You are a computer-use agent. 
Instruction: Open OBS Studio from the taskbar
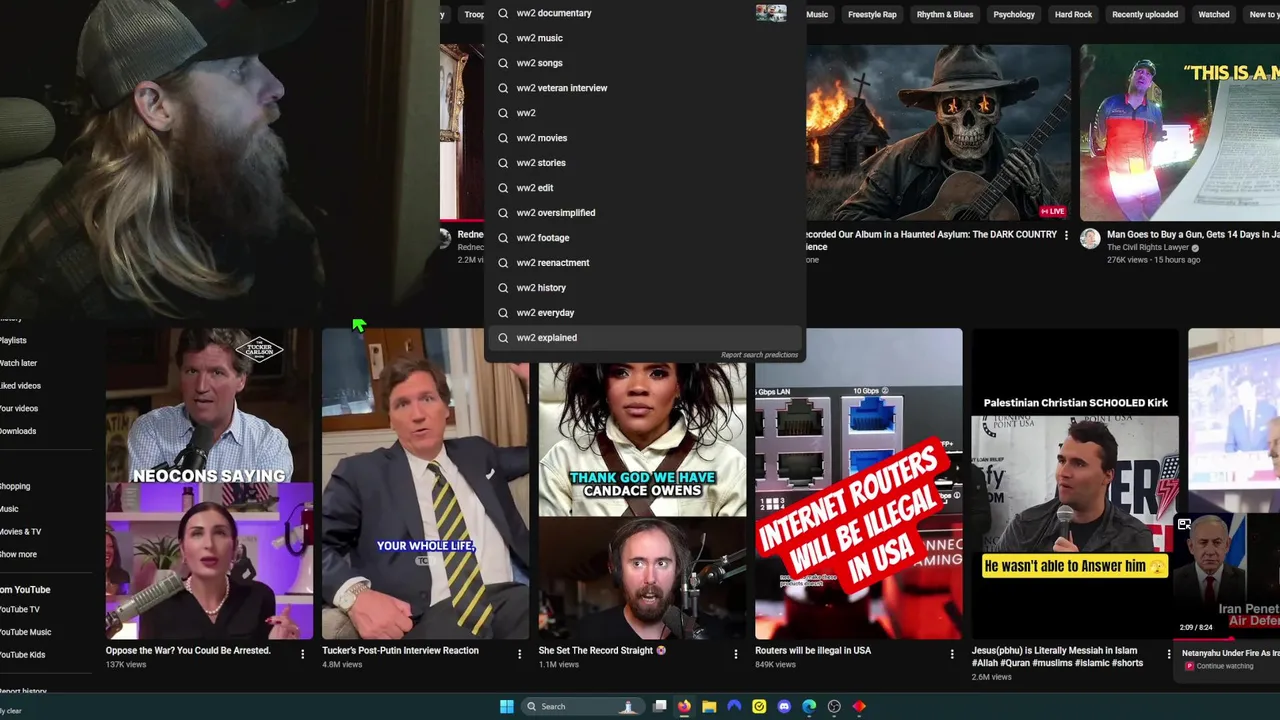(834, 706)
